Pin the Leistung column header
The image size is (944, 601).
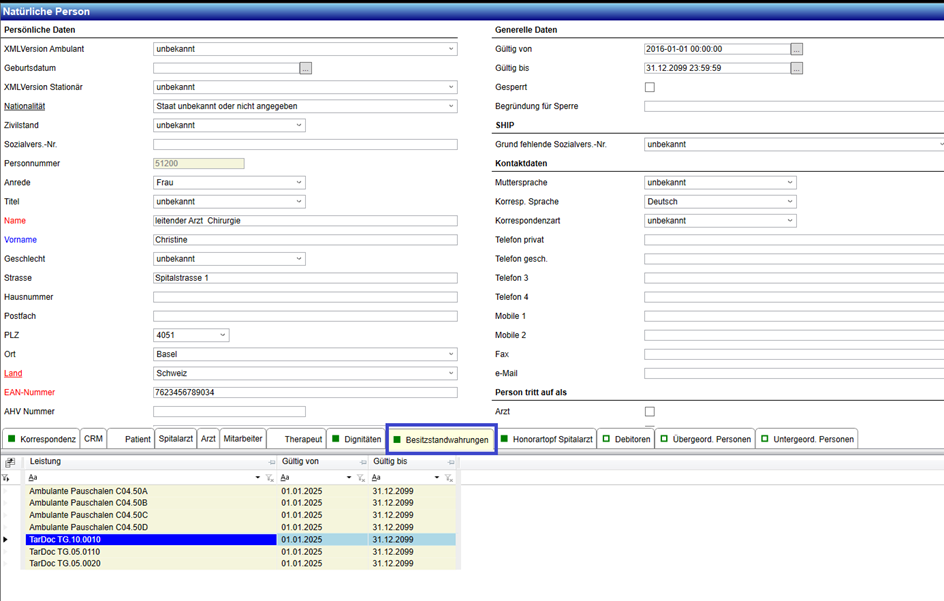pos(271,462)
